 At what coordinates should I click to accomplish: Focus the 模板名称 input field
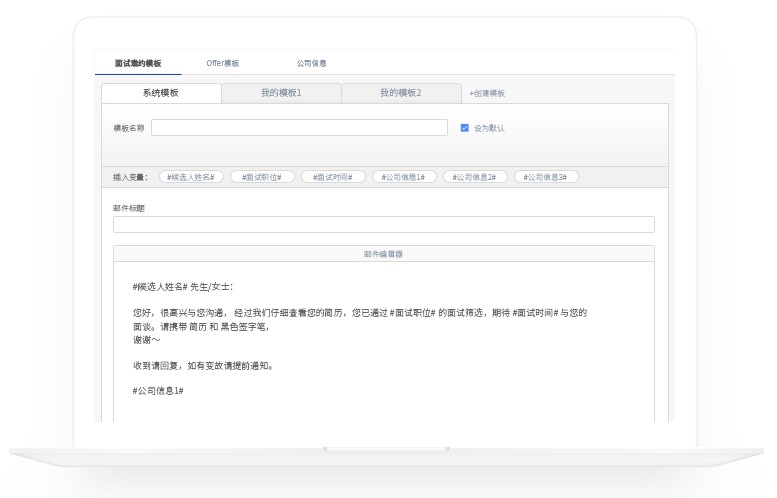click(299, 128)
